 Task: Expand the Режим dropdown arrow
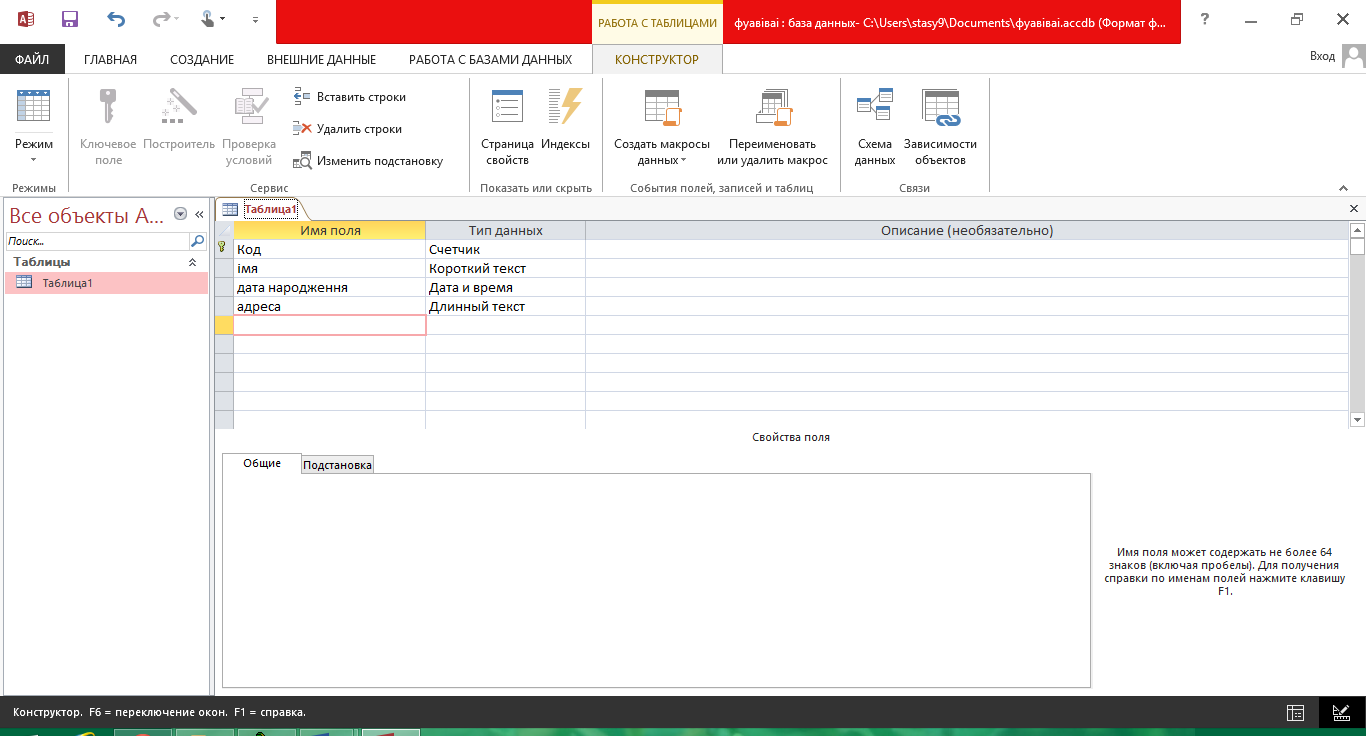point(33,159)
